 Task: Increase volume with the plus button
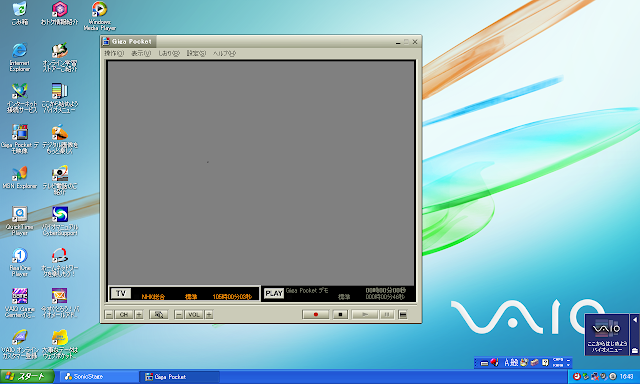[209, 315]
